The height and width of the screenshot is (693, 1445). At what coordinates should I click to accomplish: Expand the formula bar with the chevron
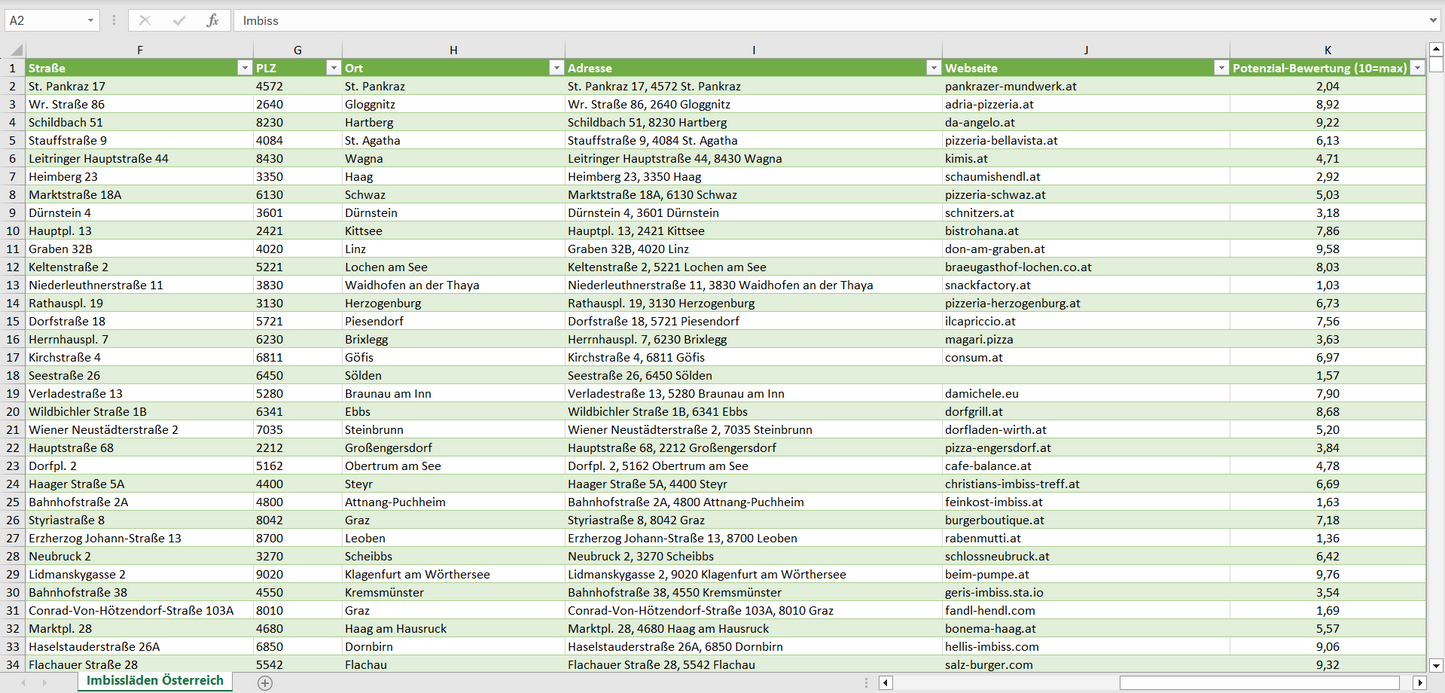tap(1434, 20)
